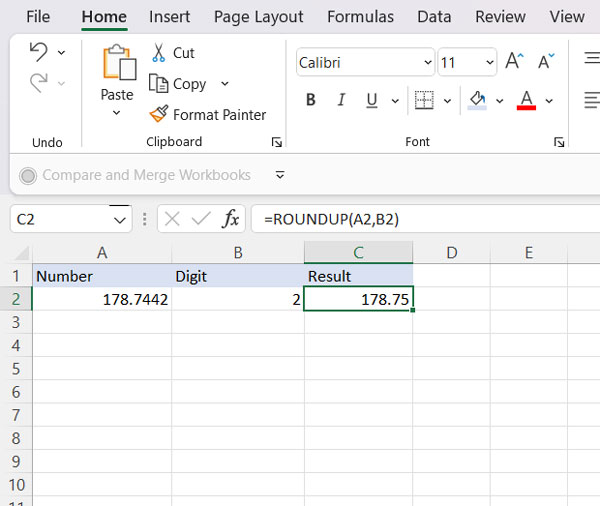This screenshot has height=506, width=600.
Task: Switch to the Page Layout tab
Action: point(259,17)
